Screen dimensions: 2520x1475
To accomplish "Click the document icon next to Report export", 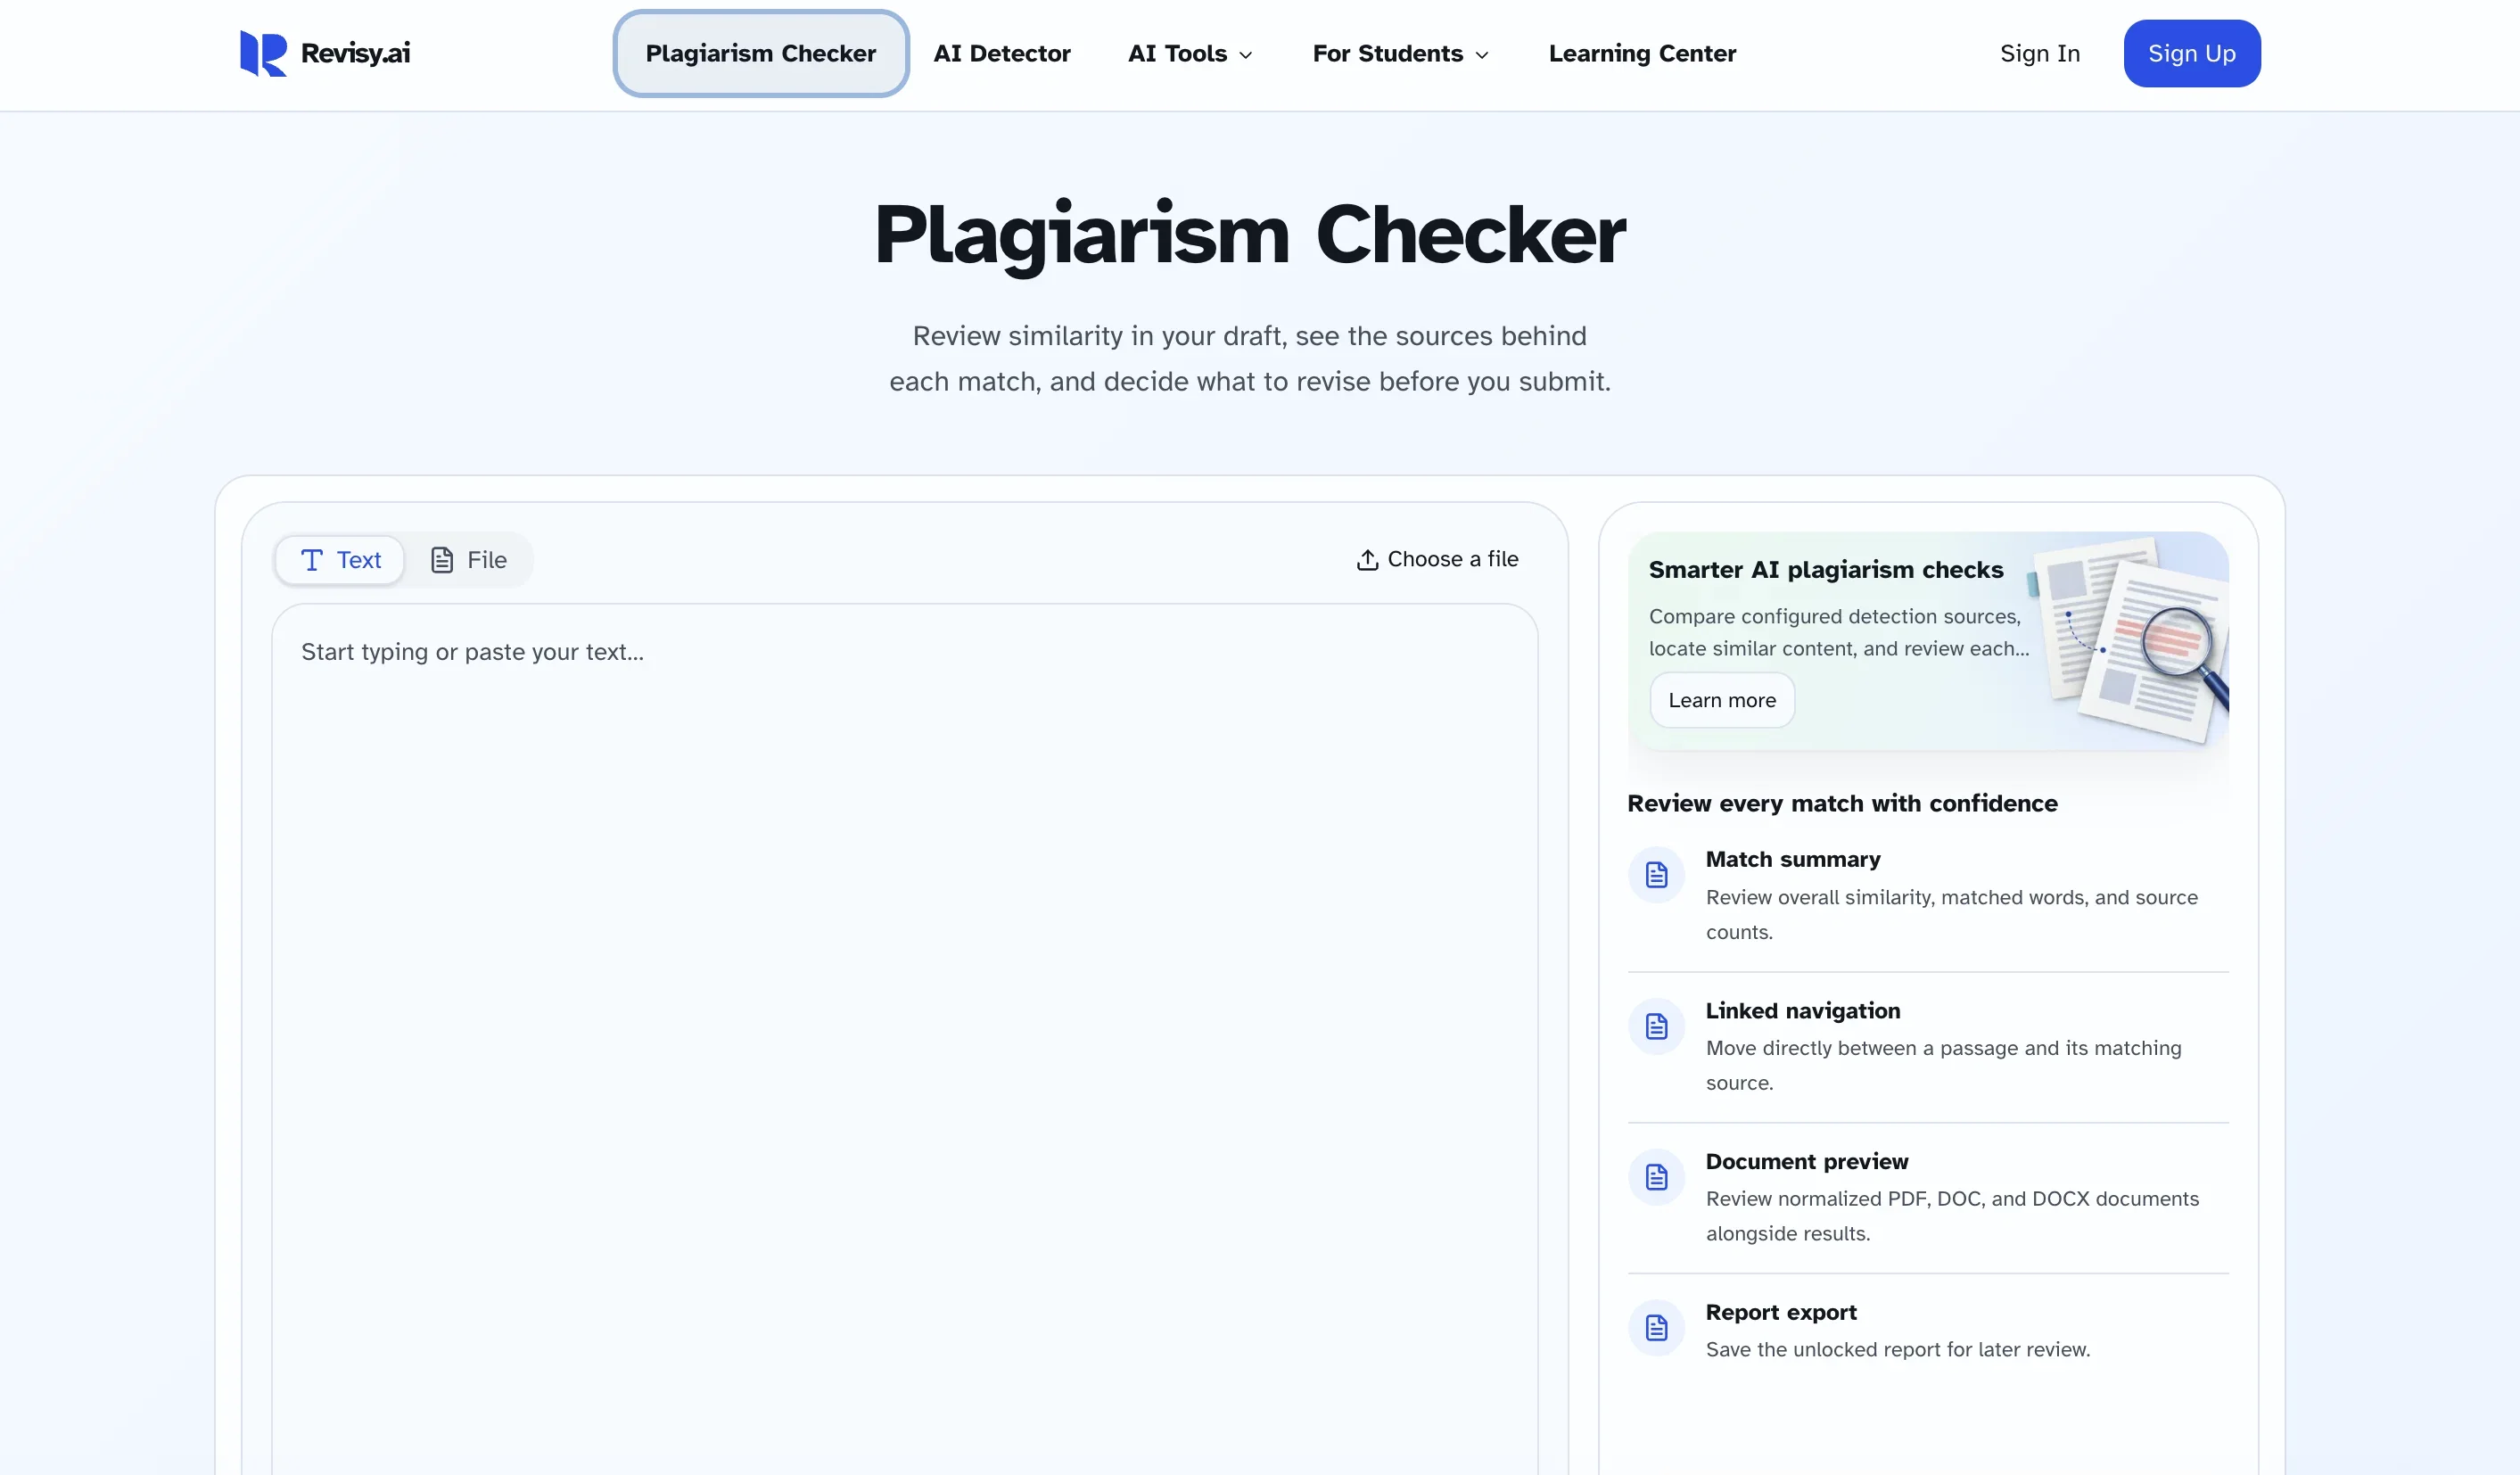I will tap(1656, 1328).
